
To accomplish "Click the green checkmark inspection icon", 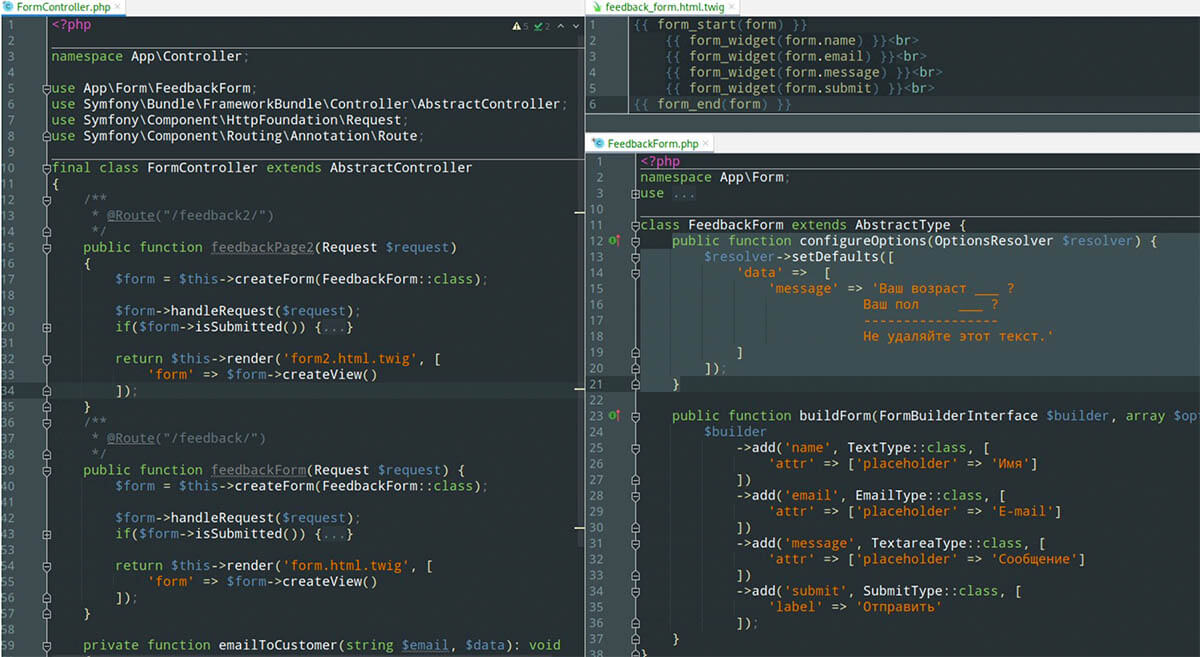I will (x=538, y=26).
